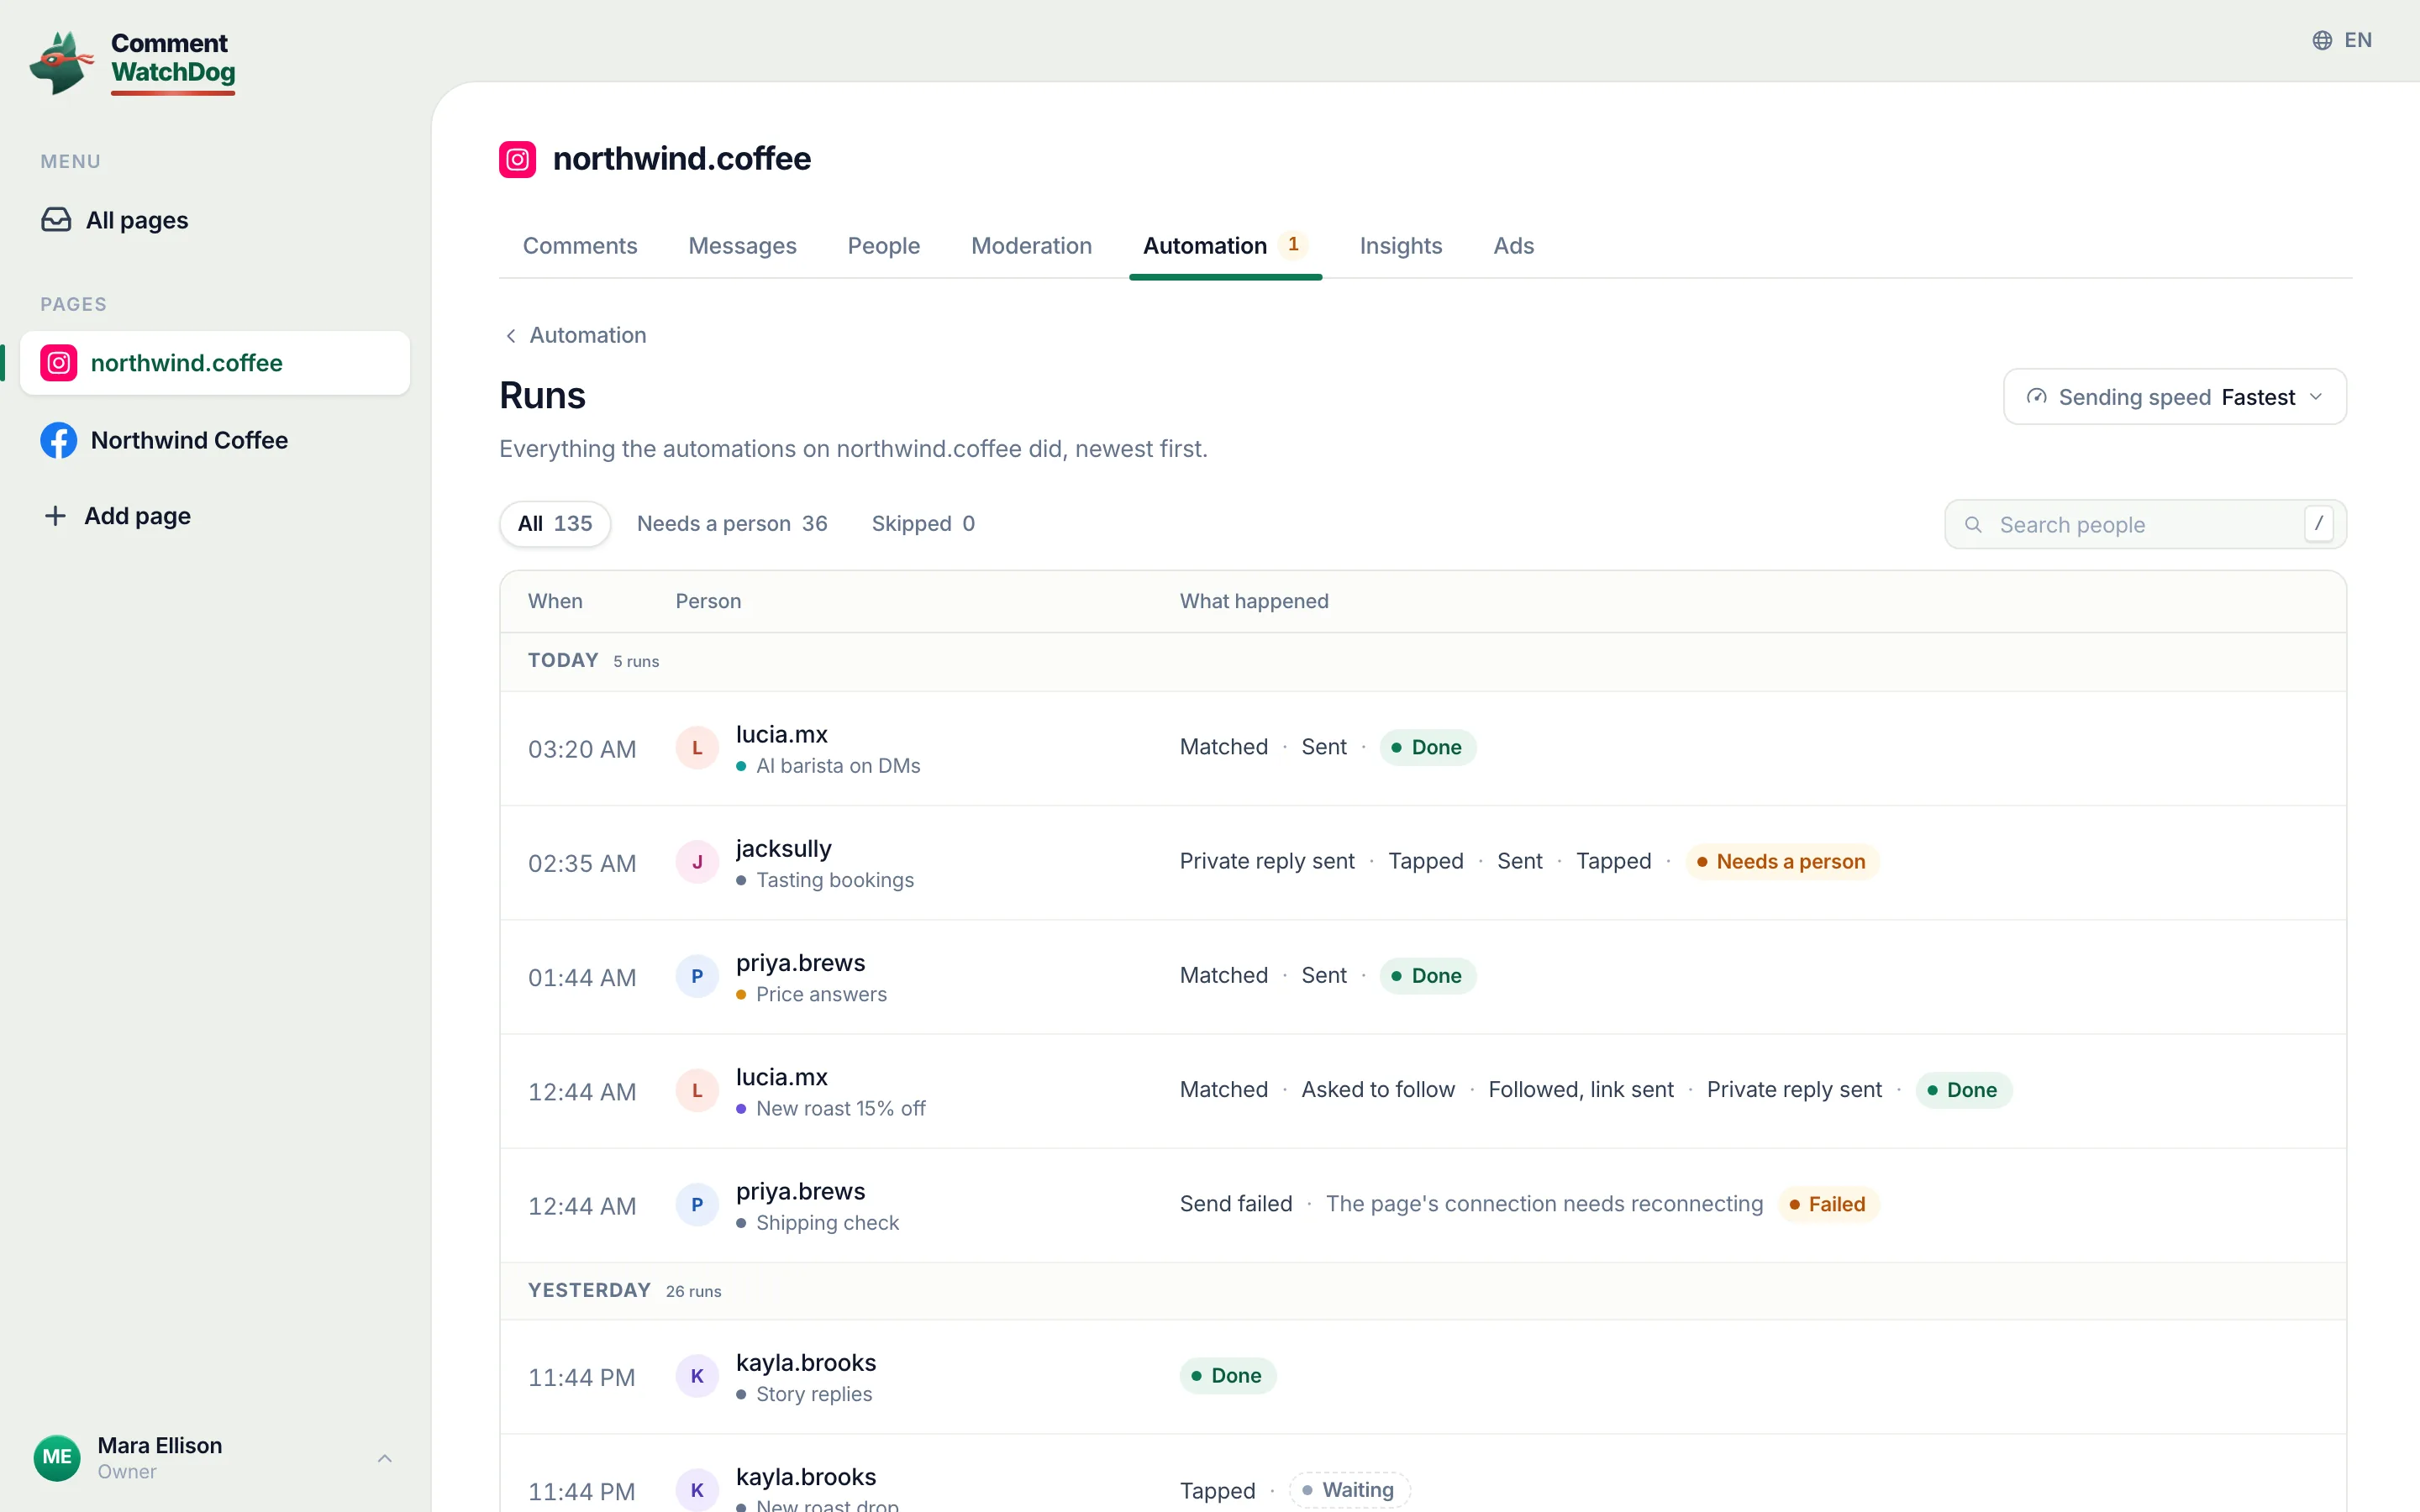Select the Automation tab

click(1225, 246)
